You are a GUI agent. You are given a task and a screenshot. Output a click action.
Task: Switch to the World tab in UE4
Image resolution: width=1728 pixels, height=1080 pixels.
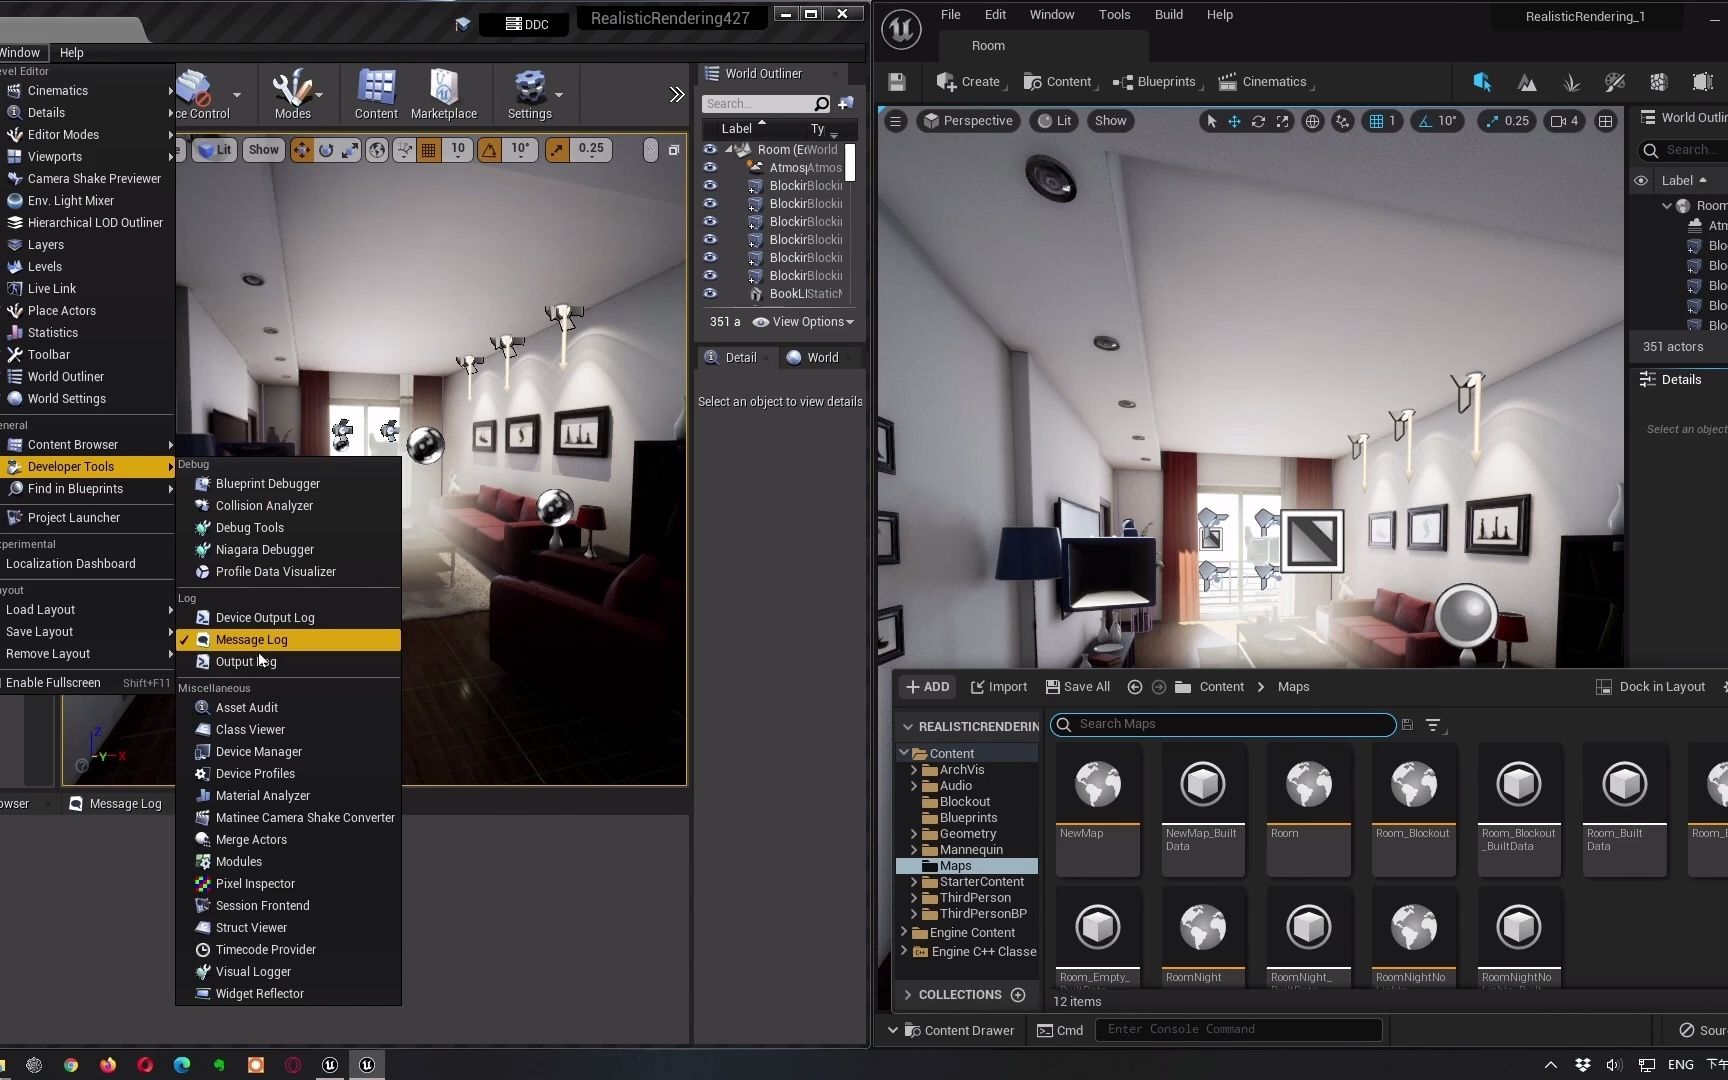[x=813, y=358]
